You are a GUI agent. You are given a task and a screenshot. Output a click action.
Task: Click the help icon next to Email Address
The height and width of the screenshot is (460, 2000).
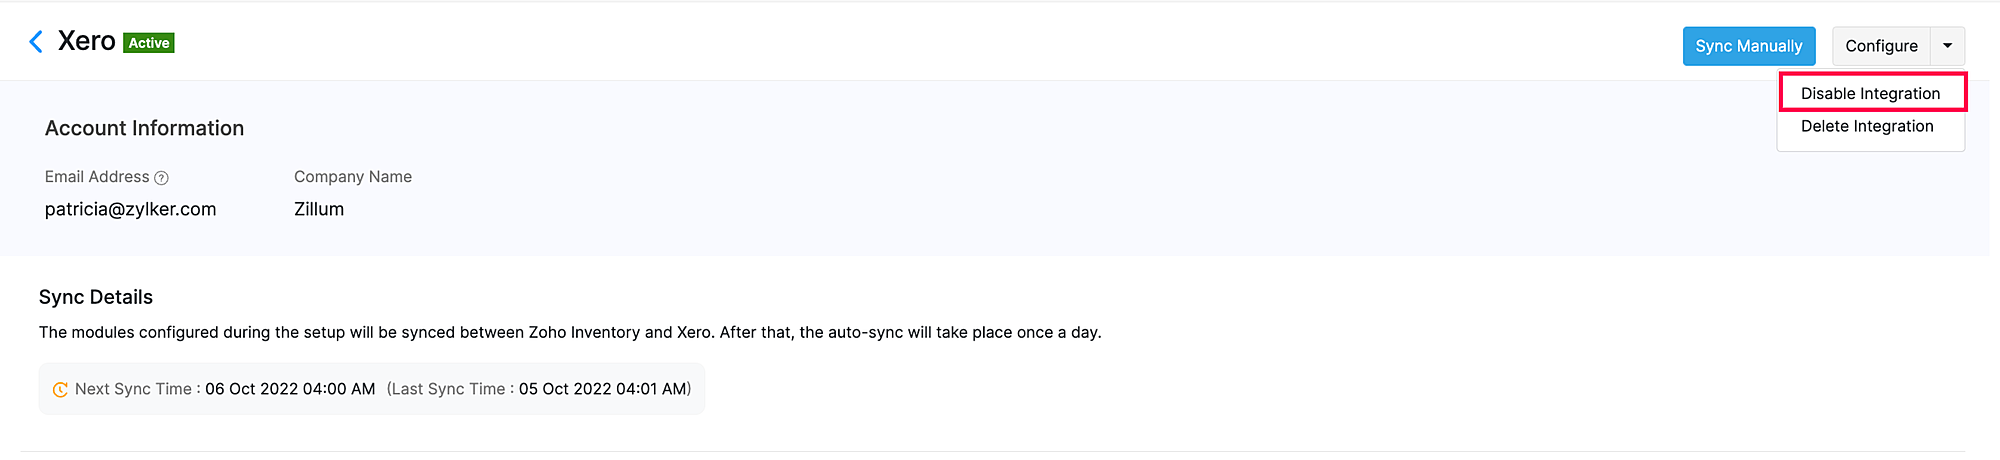tap(162, 178)
